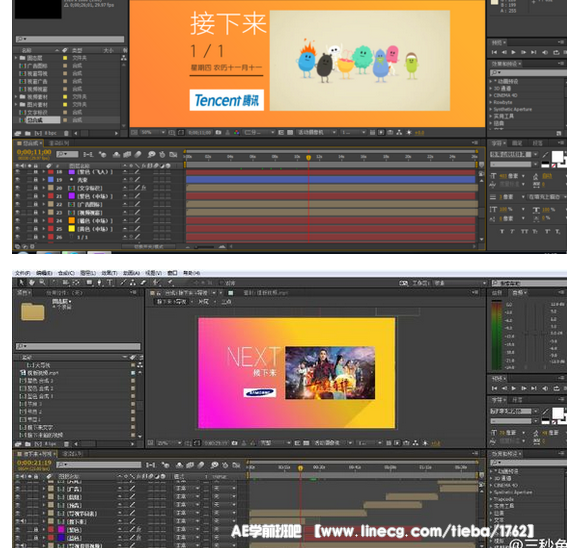The width and height of the screenshot is (567, 548).
Task: Select the Hand tool in lower toolbar
Action: [32, 283]
